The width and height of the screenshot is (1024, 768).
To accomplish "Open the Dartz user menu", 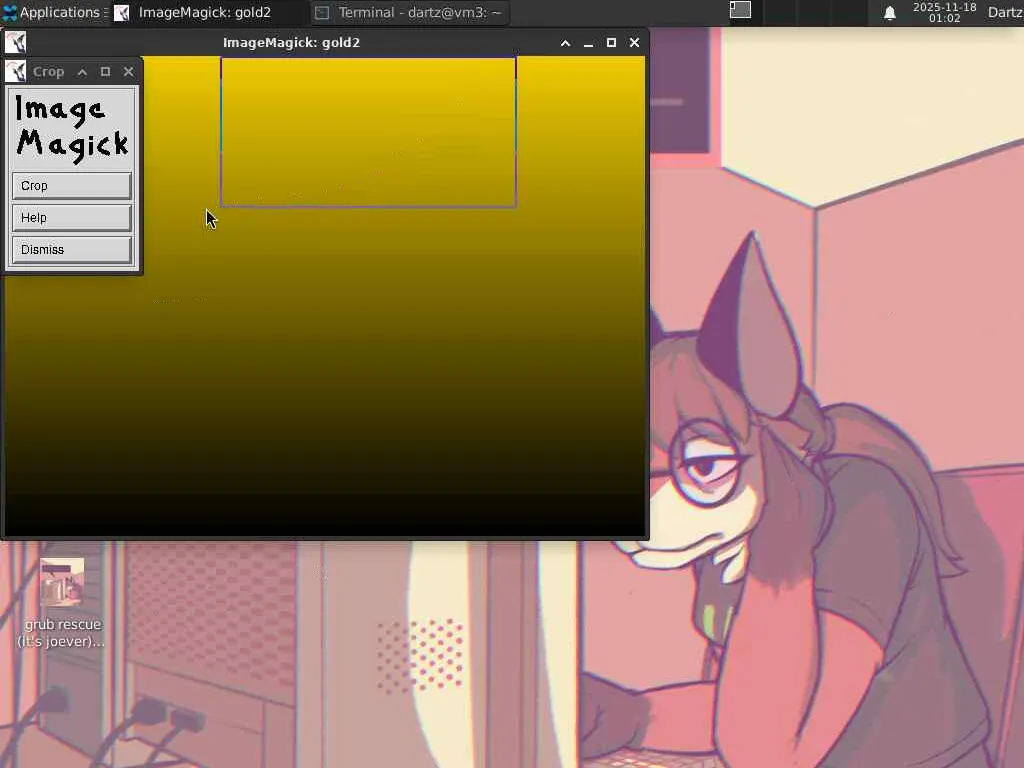I will pyautogui.click(x=1005, y=12).
